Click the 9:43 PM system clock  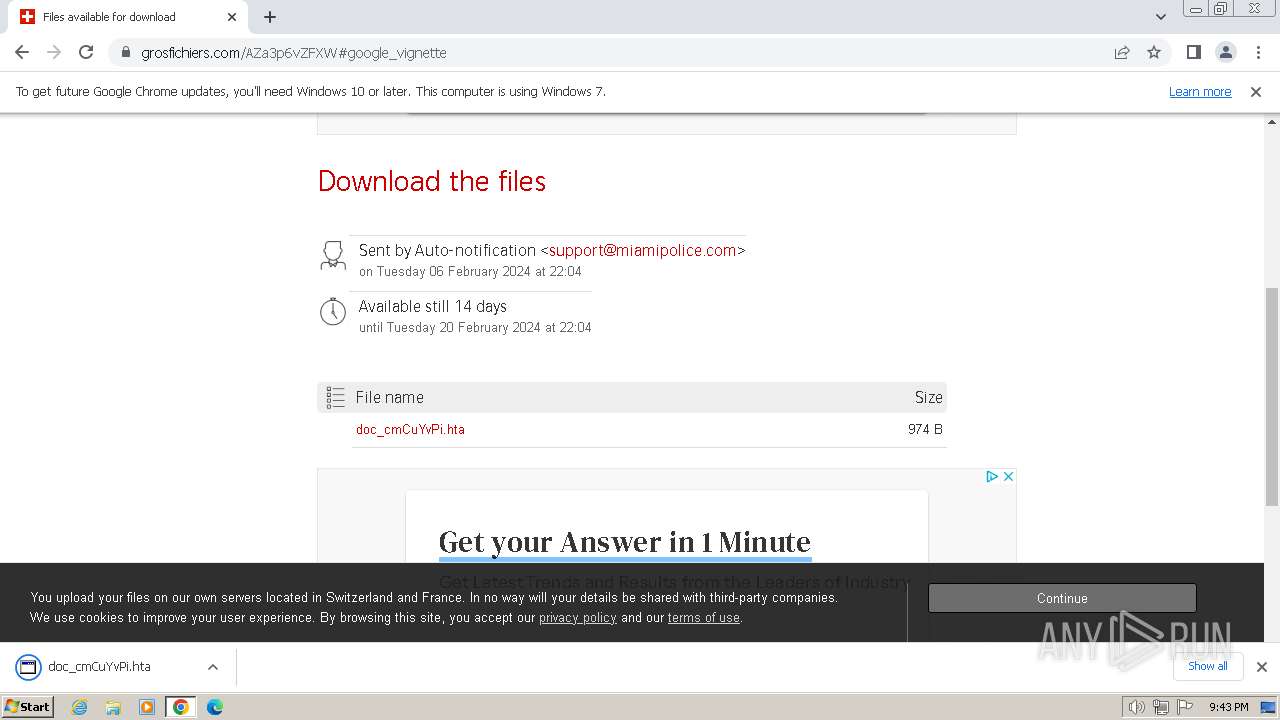point(1228,707)
